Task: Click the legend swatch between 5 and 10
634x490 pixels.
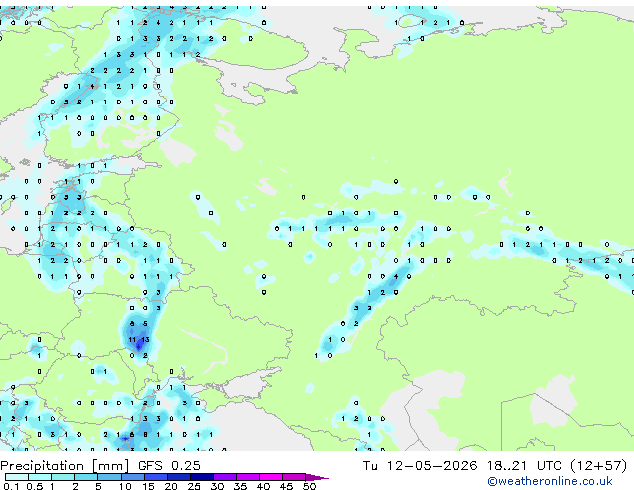Action: (109, 477)
